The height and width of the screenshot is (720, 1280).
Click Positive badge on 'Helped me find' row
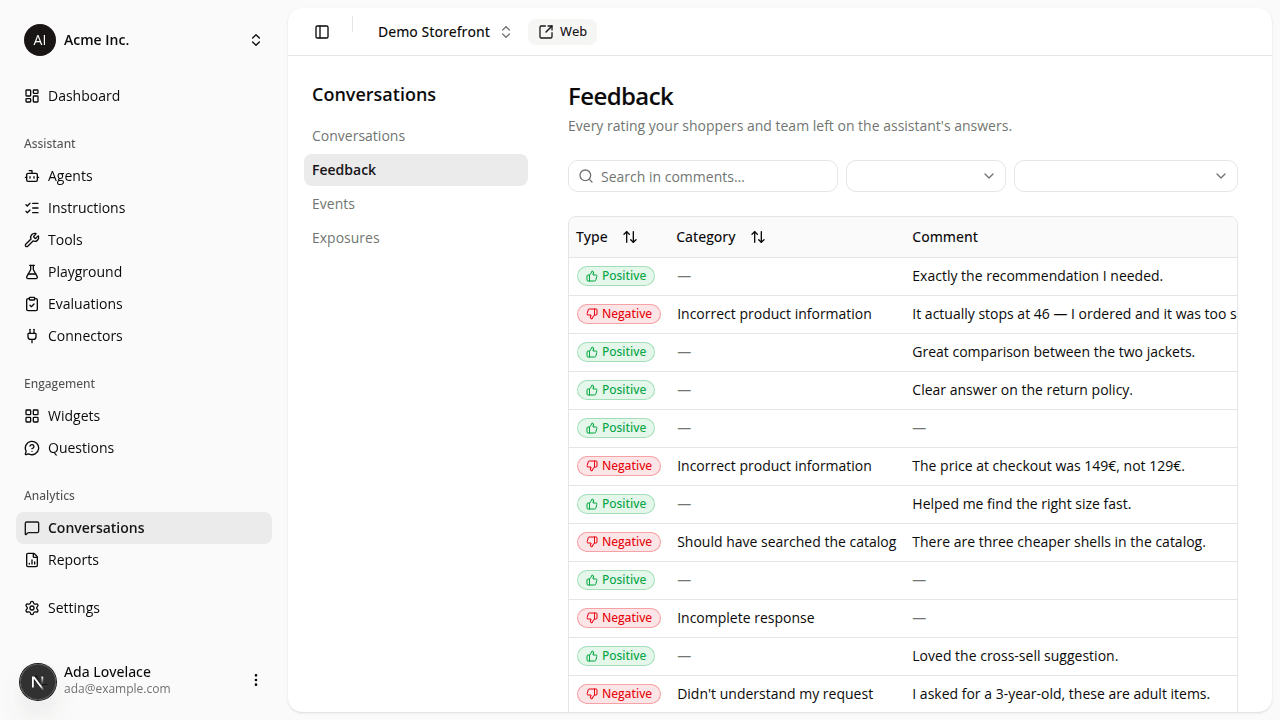pyautogui.click(x=616, y=504)
